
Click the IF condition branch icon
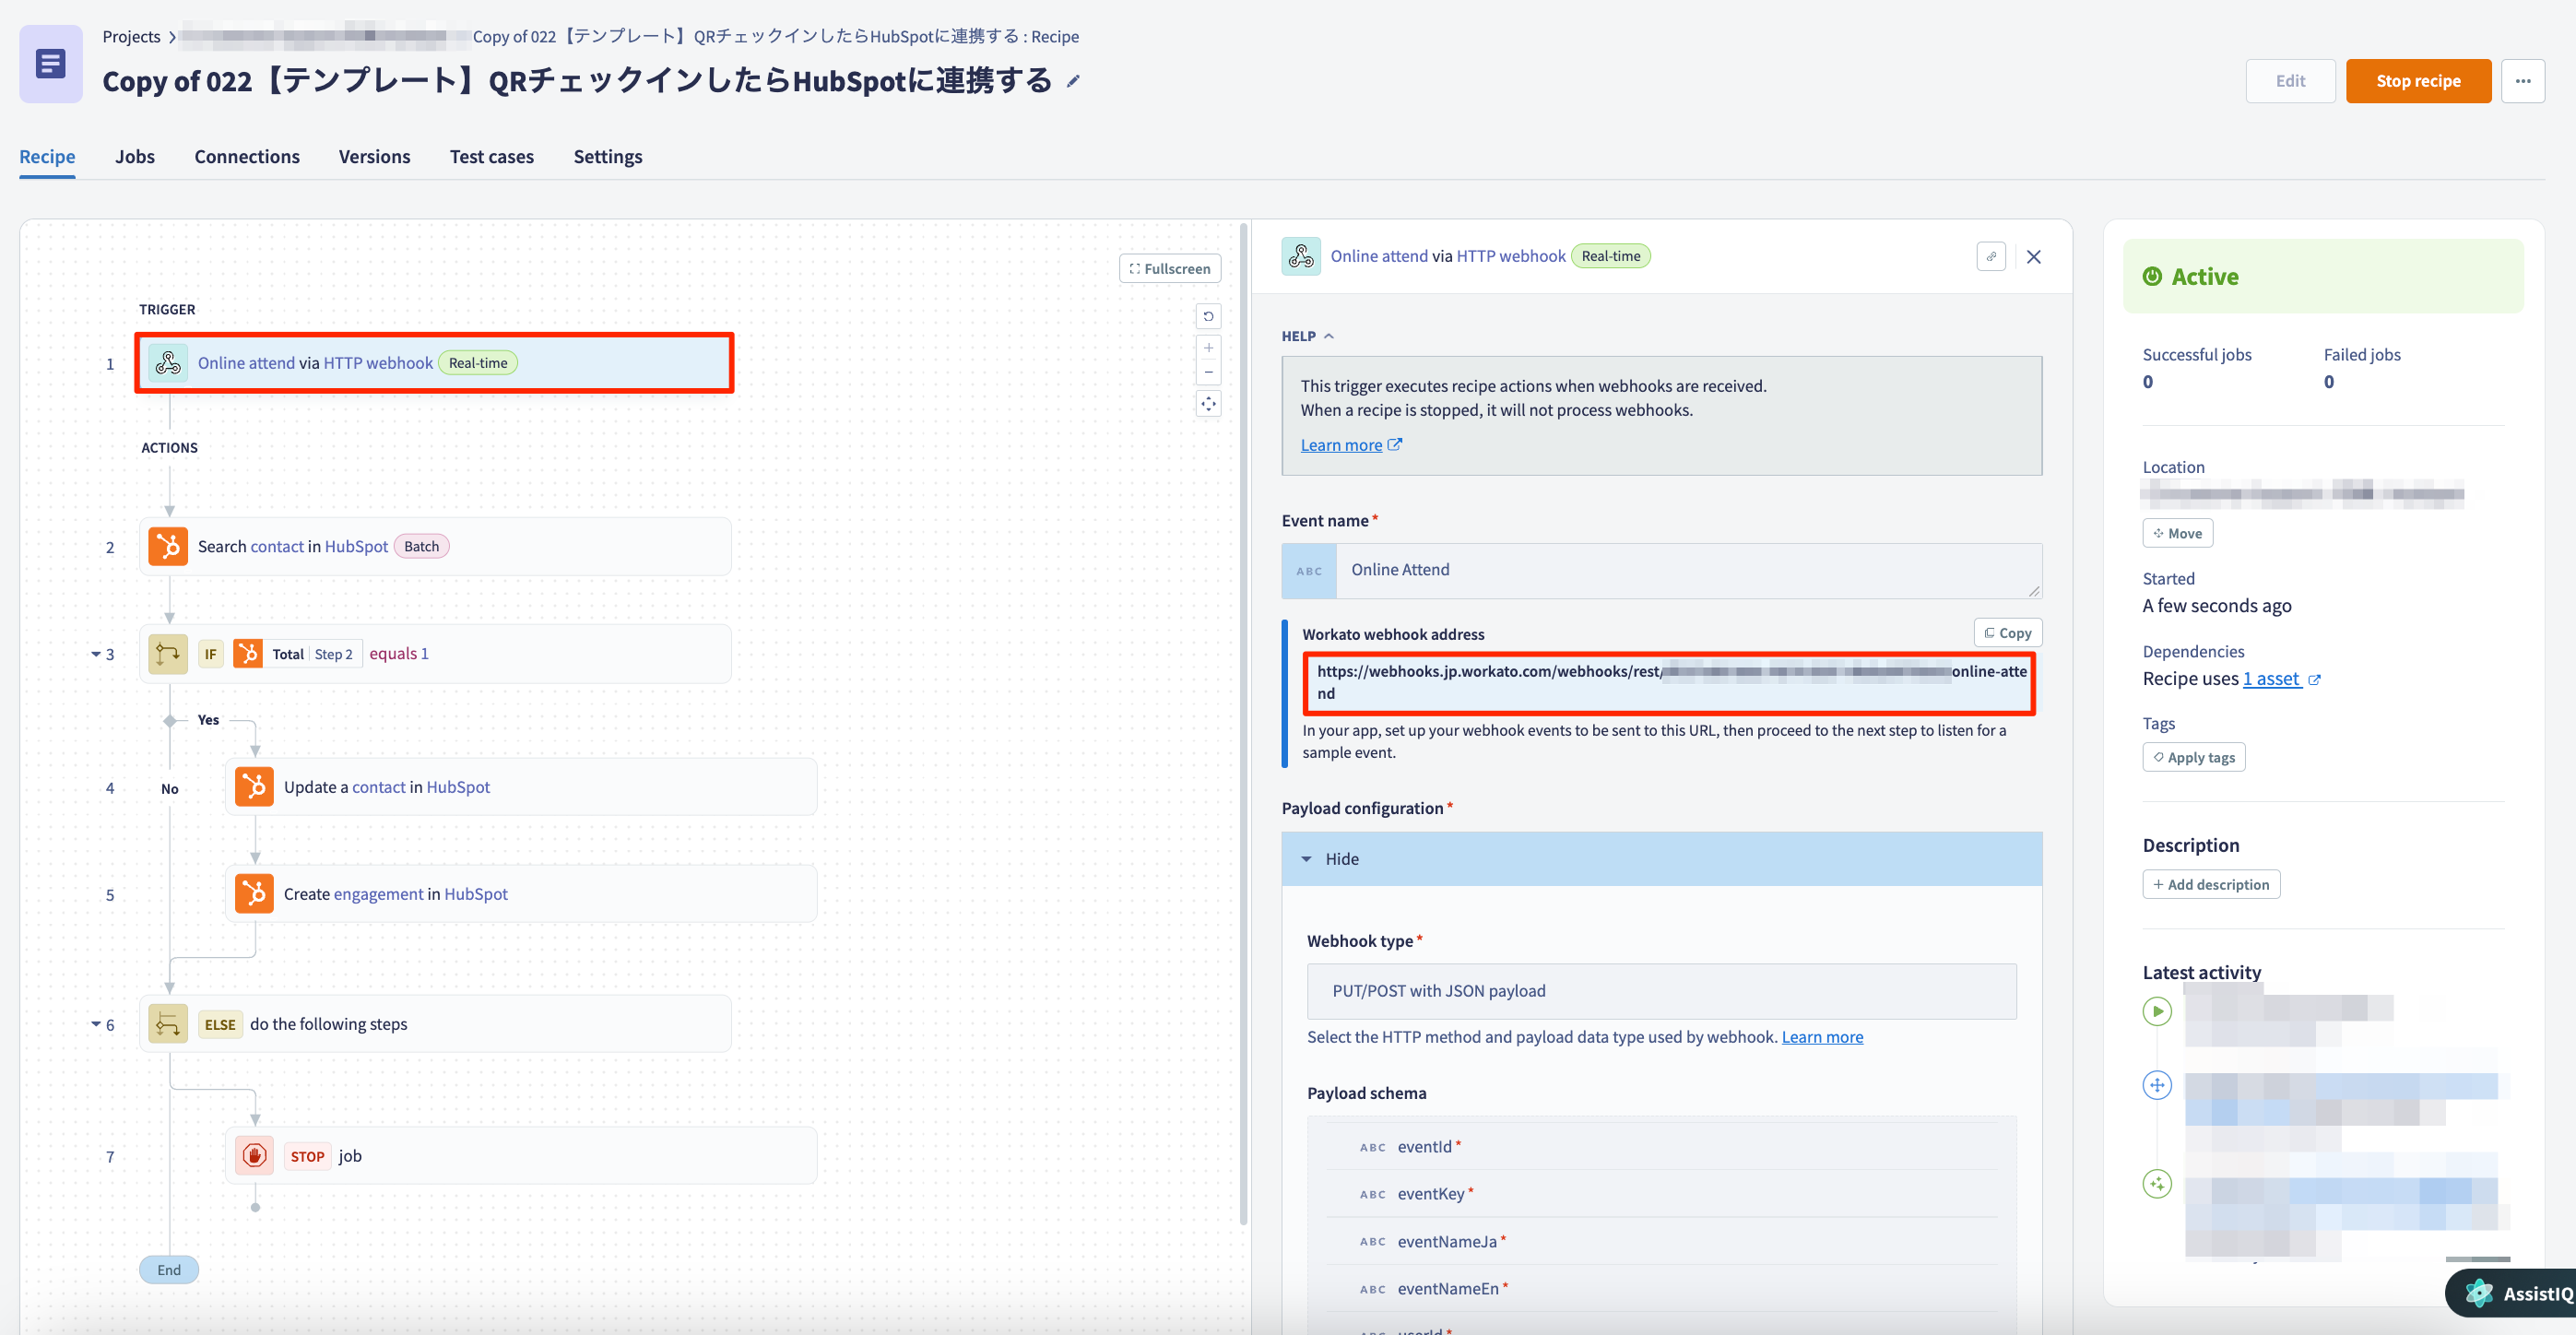(168, 654)
